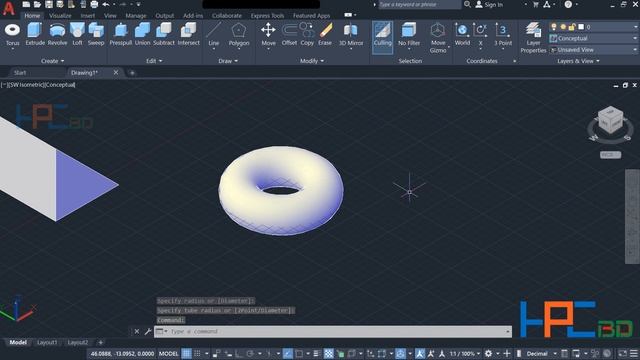Draw with the Line tool

[213, 34]
